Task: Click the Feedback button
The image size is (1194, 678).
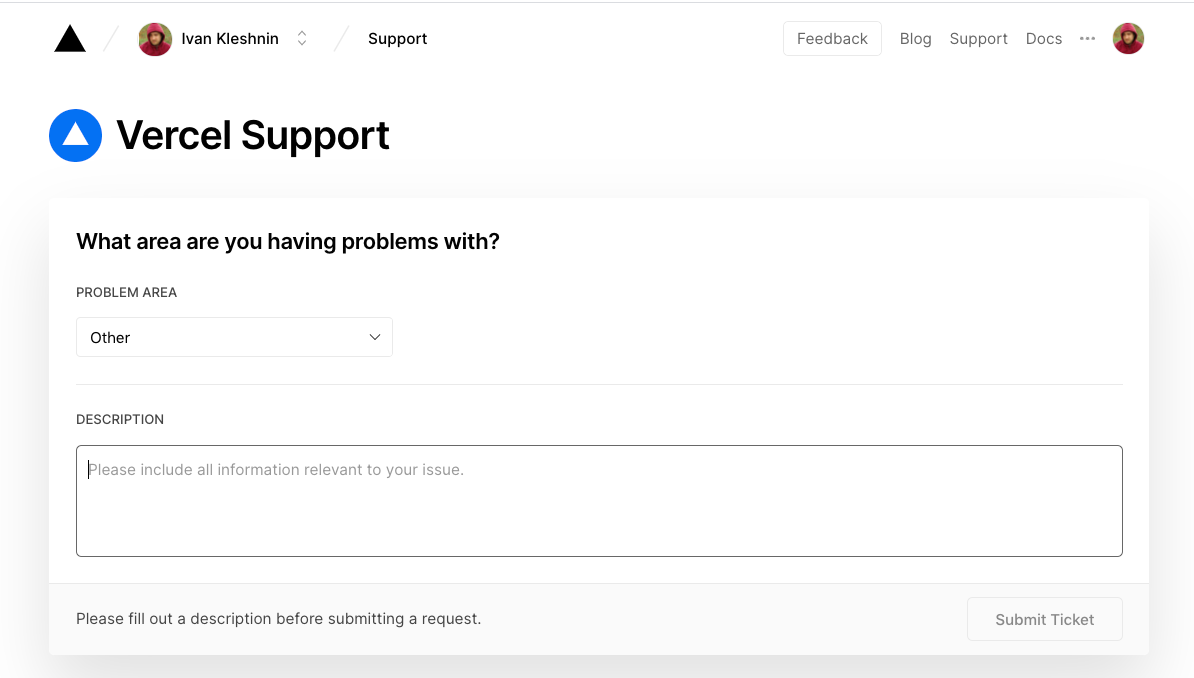Action: coord(832,38)
